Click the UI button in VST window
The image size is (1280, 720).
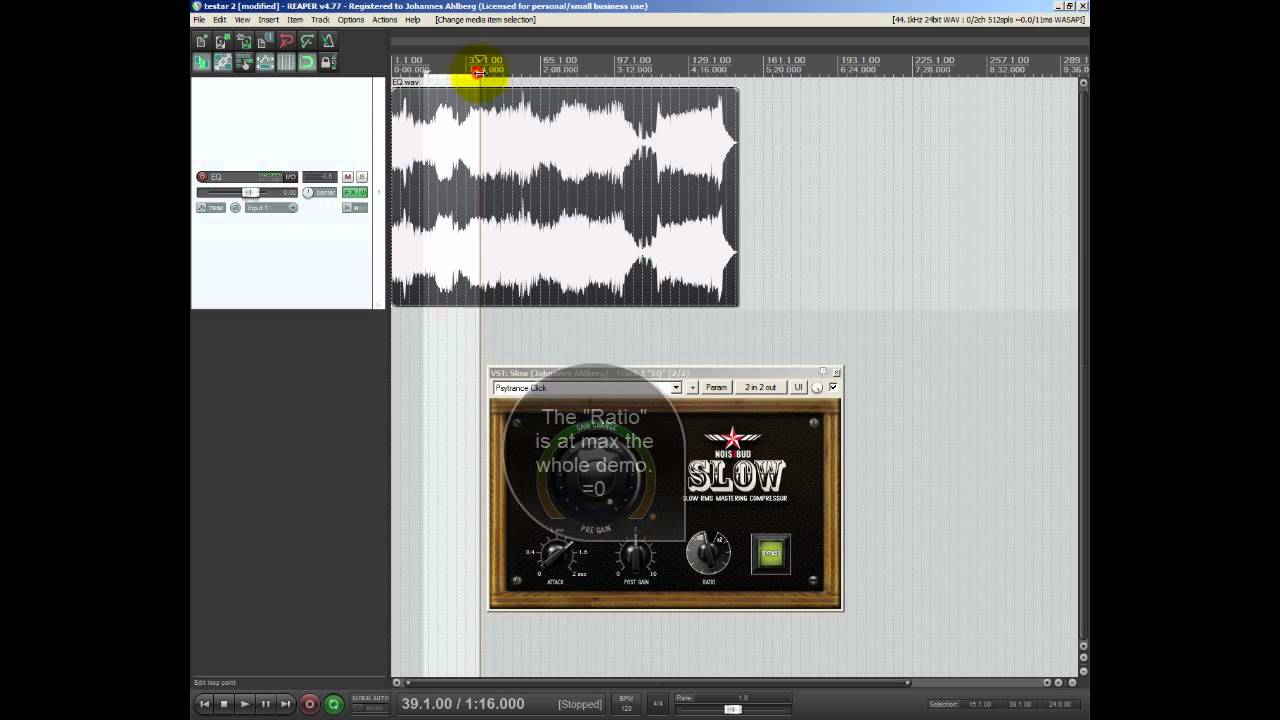798,387
